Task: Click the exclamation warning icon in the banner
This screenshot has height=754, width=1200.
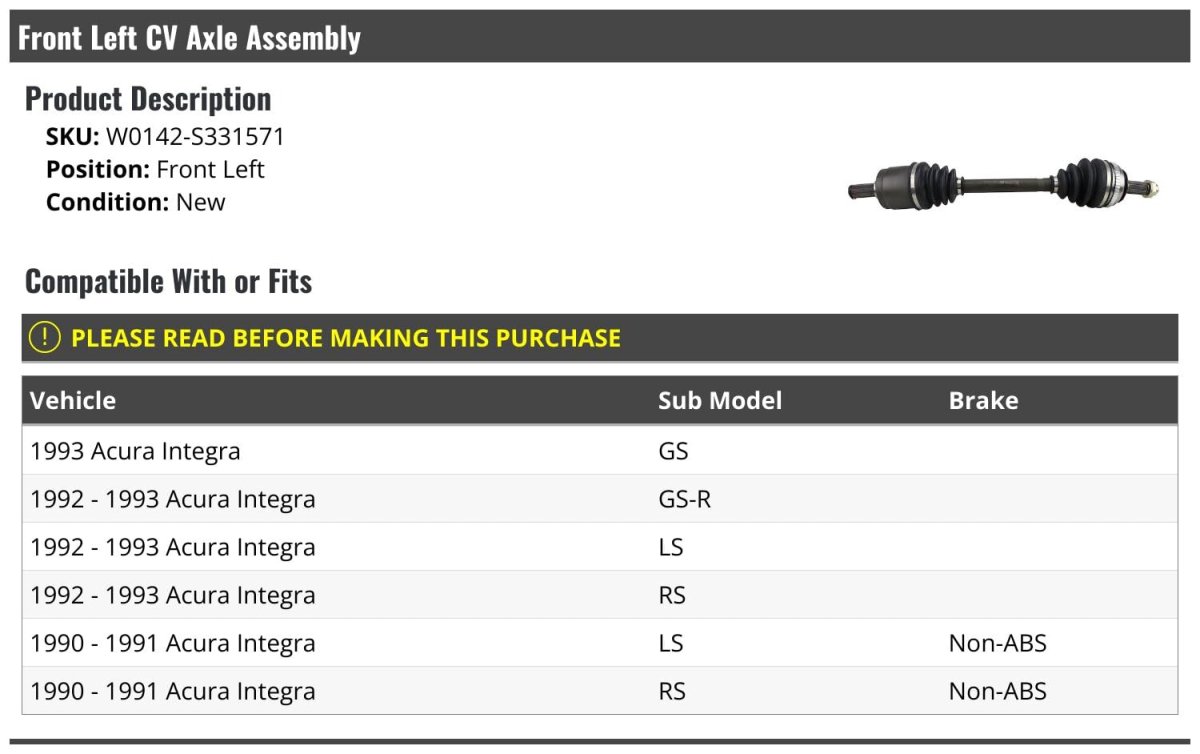Action: [x=45, y=337]
